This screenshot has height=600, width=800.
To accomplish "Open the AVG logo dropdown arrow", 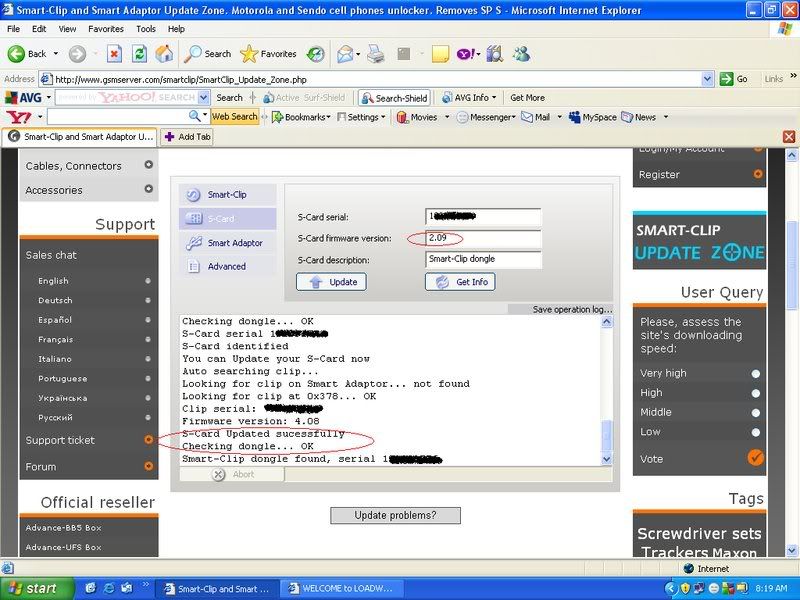I will coord(48,97).
